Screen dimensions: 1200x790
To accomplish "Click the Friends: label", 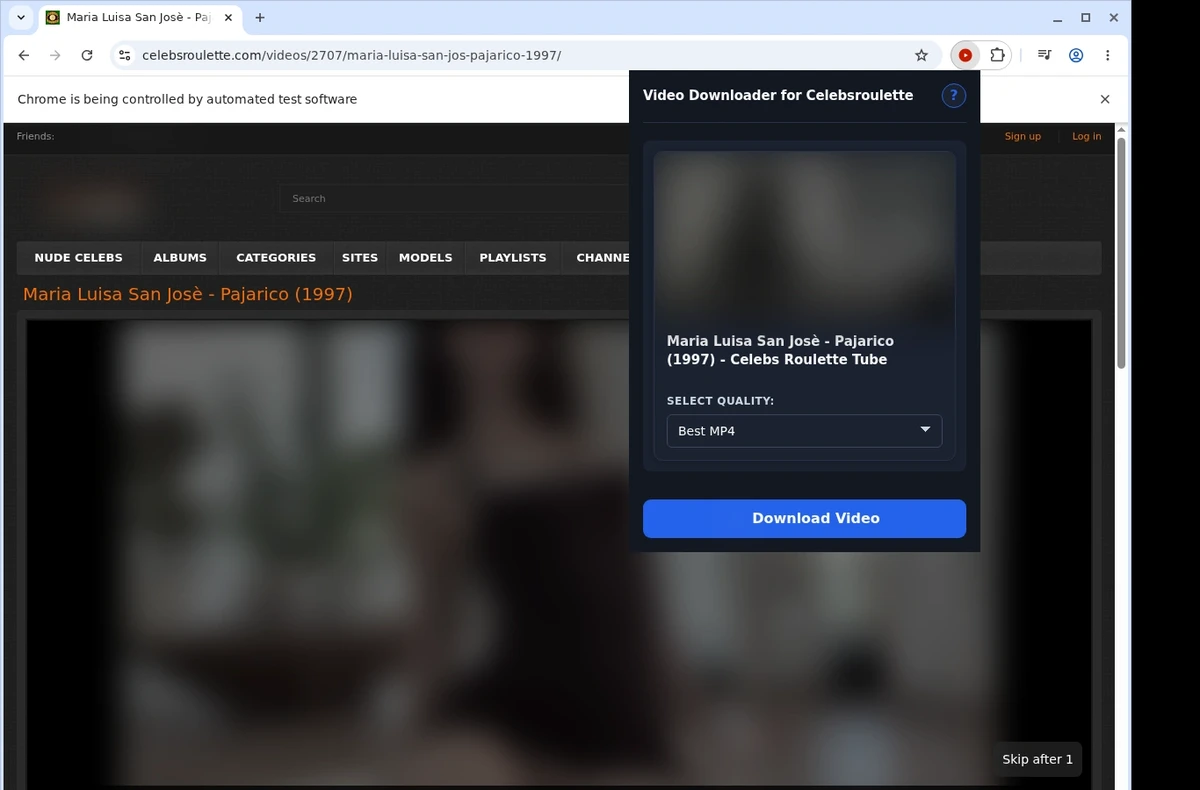I will tap(35, 136).
